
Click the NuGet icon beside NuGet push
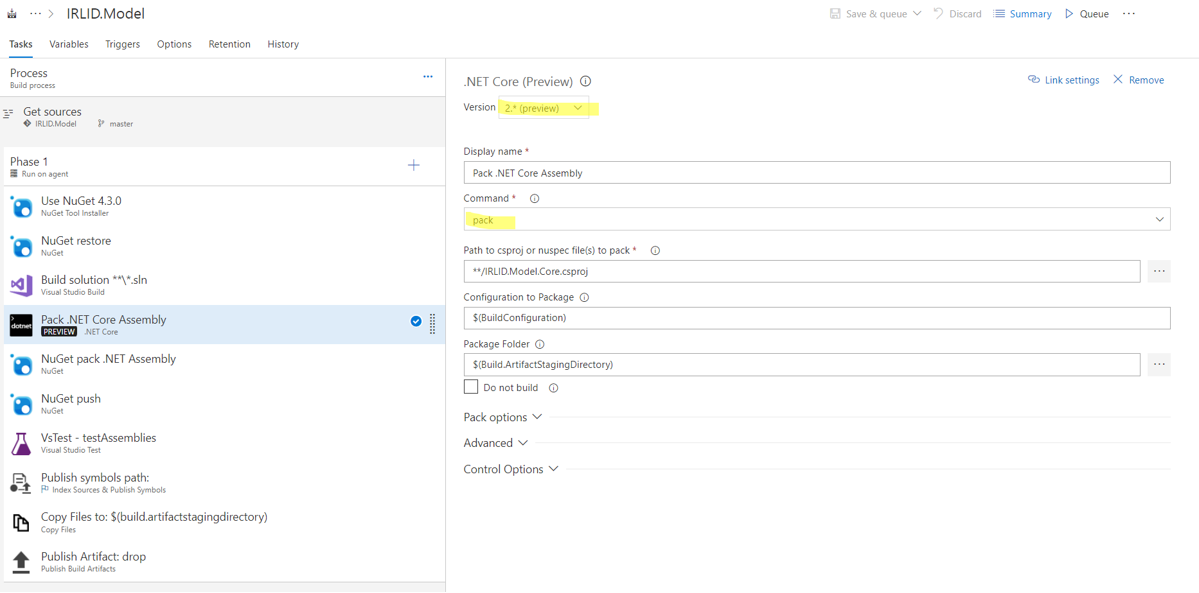coord(21,405)
